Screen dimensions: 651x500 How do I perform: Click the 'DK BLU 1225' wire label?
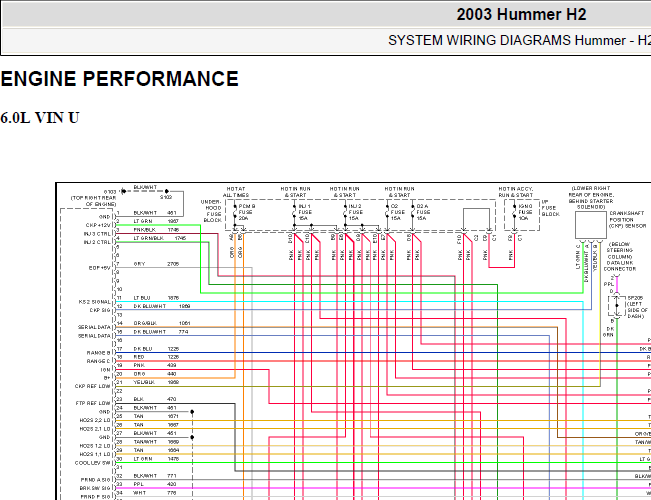point(156,349)
